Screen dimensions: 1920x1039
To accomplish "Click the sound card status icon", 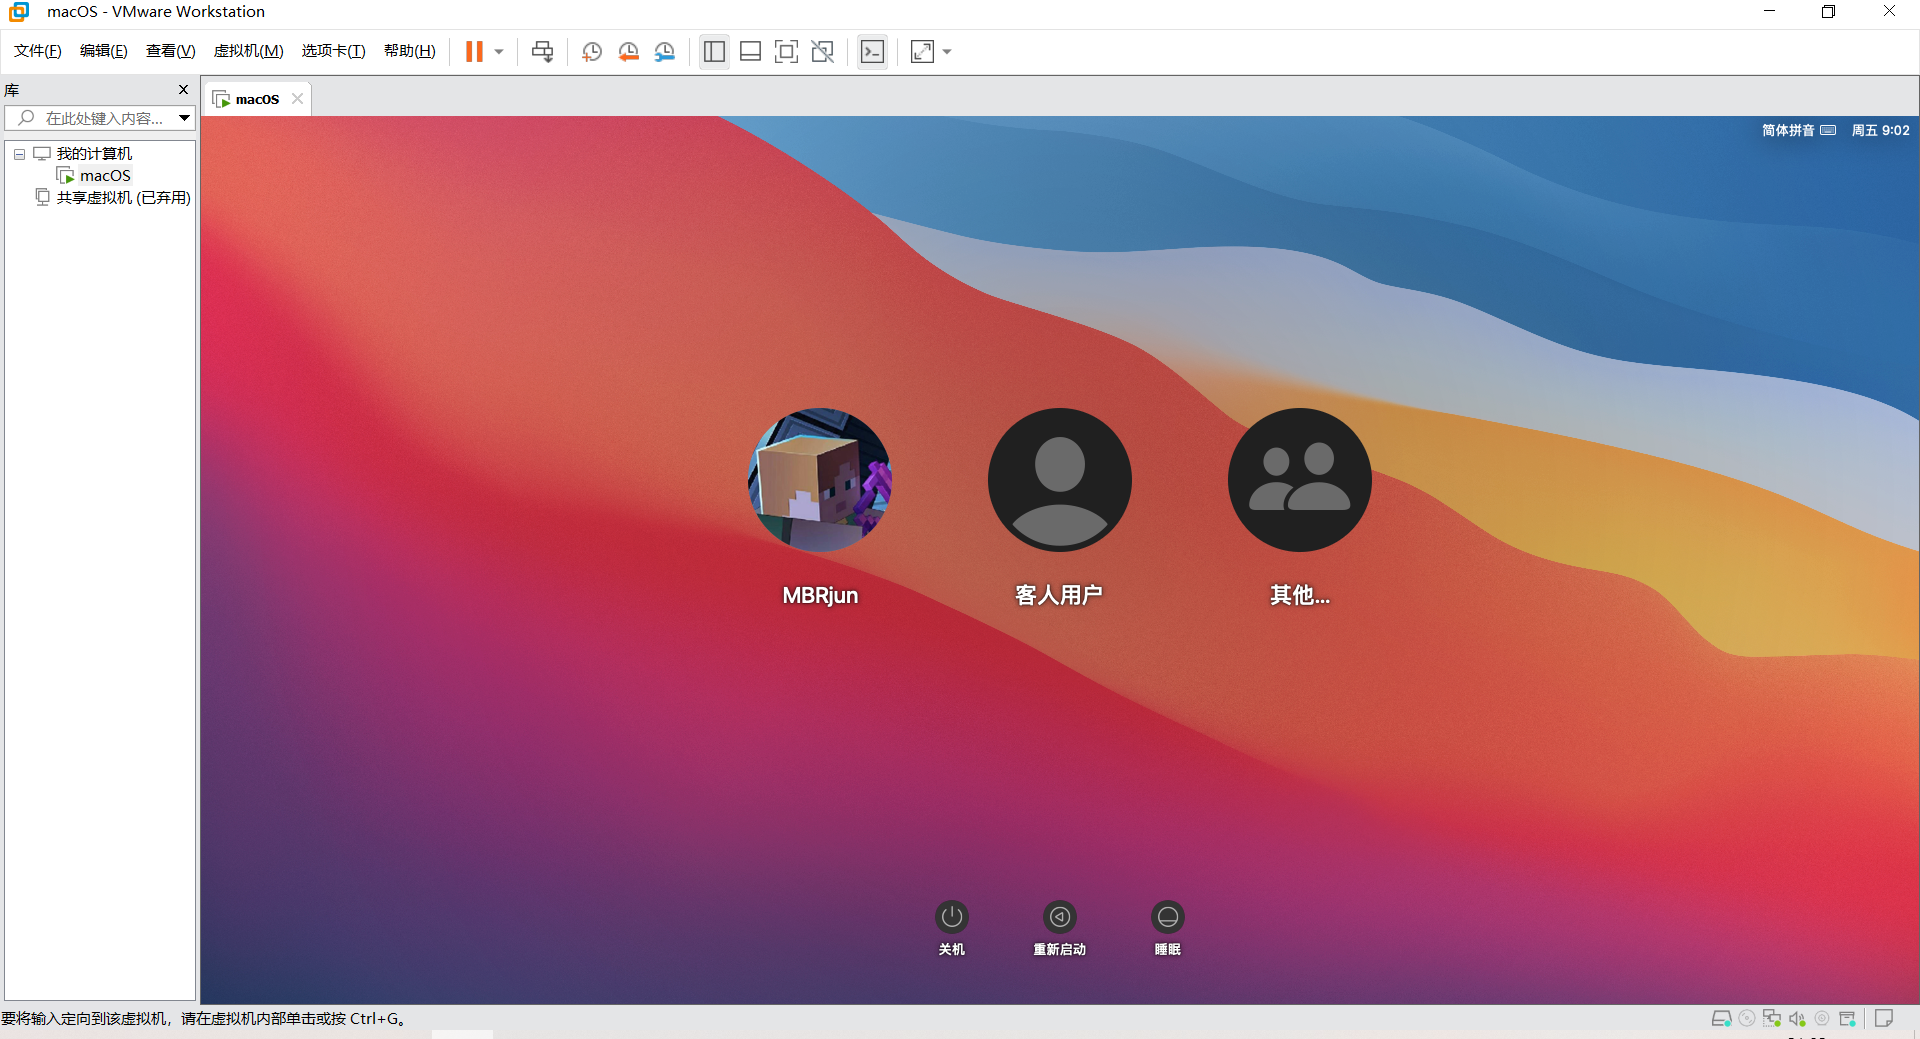I will [1797, 1018].
